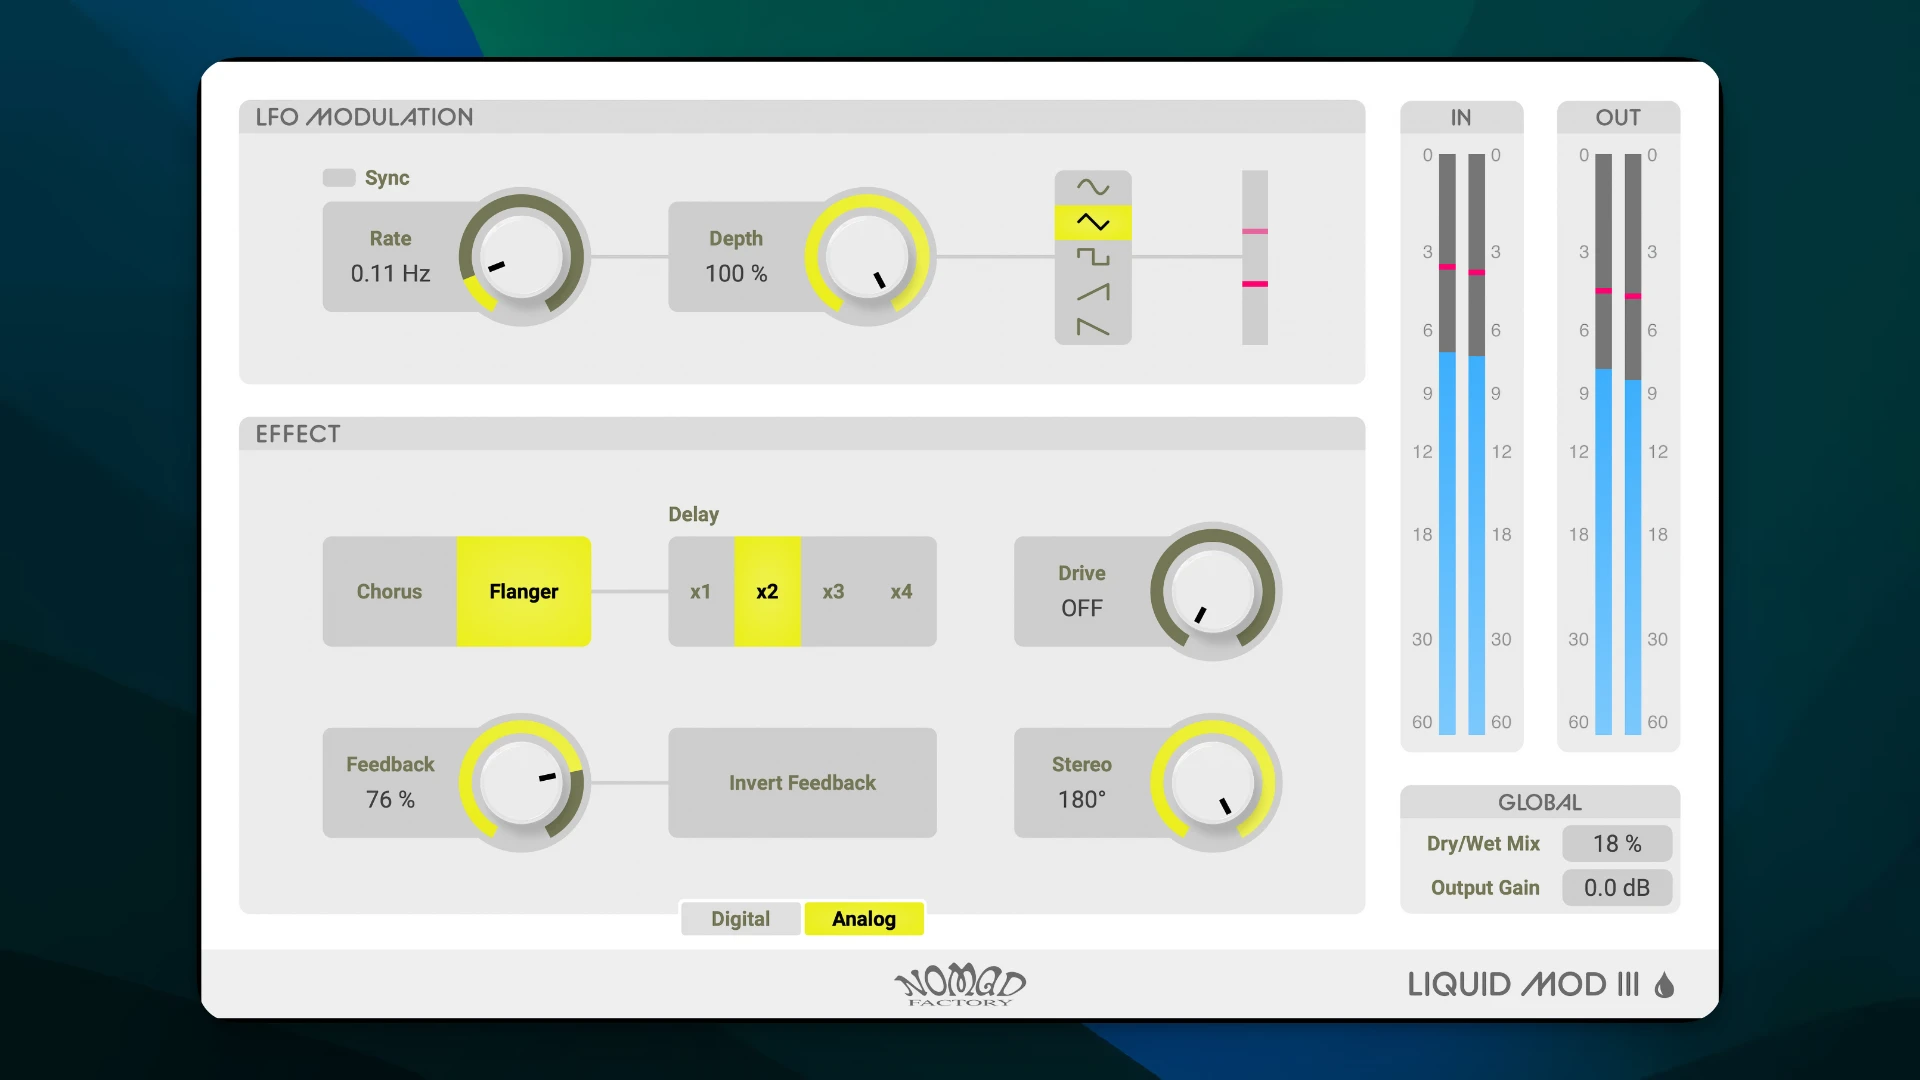Set delay multiplier to x3
The height and width of the screenshot is (1080, 1920).
tap(834, 591)
